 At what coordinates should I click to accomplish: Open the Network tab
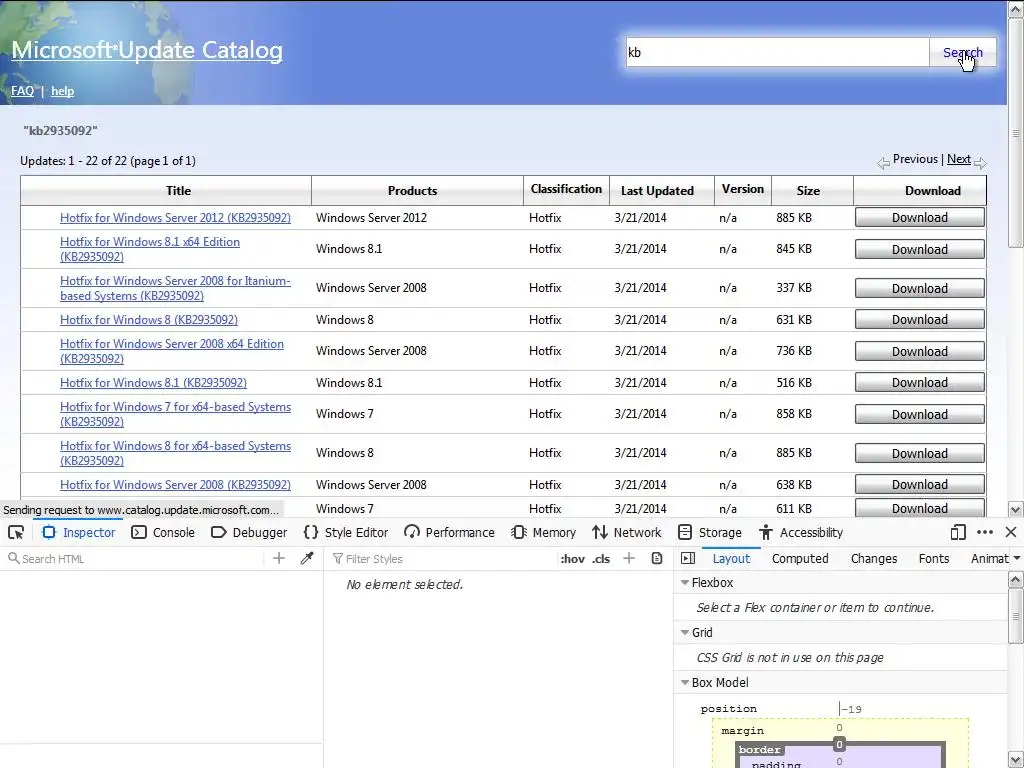(627, 532)
